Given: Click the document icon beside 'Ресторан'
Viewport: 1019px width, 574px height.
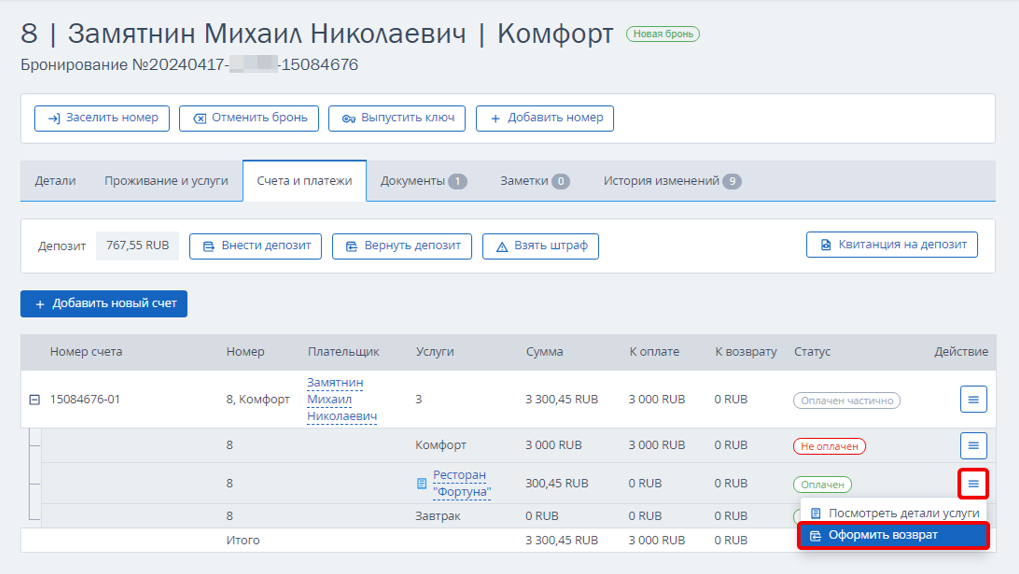Looking at the screenshot, I should 422,484.
